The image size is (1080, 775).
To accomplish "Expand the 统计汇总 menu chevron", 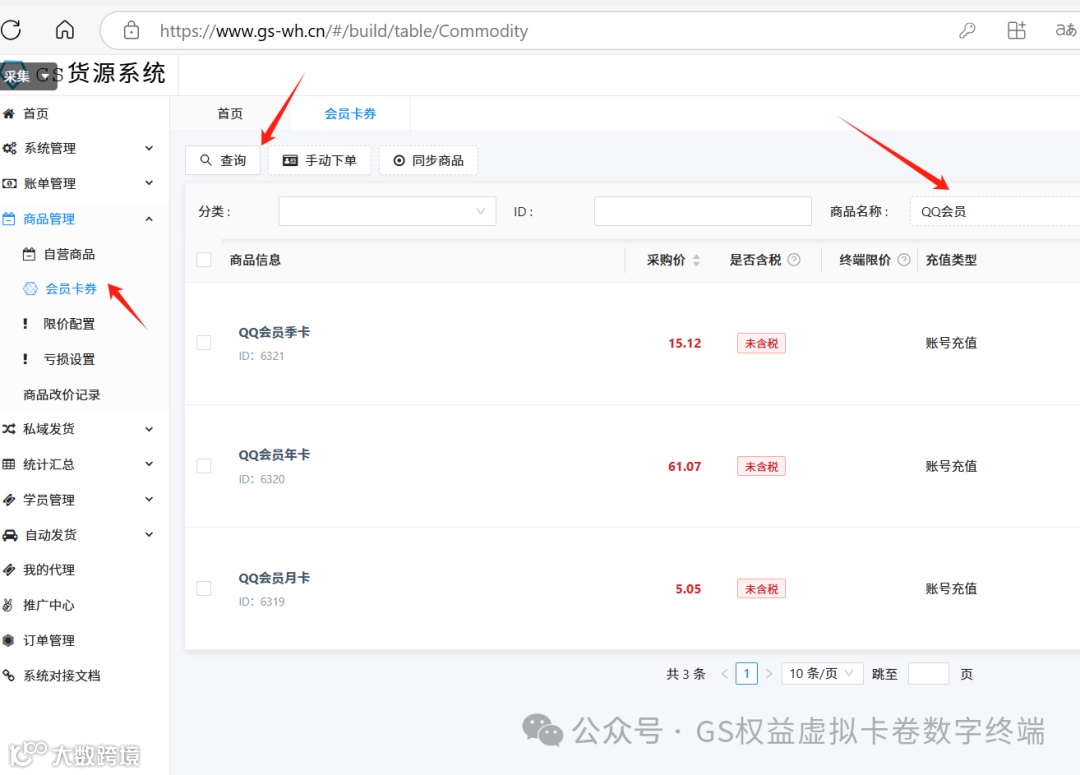I will [x=149, y=464].
